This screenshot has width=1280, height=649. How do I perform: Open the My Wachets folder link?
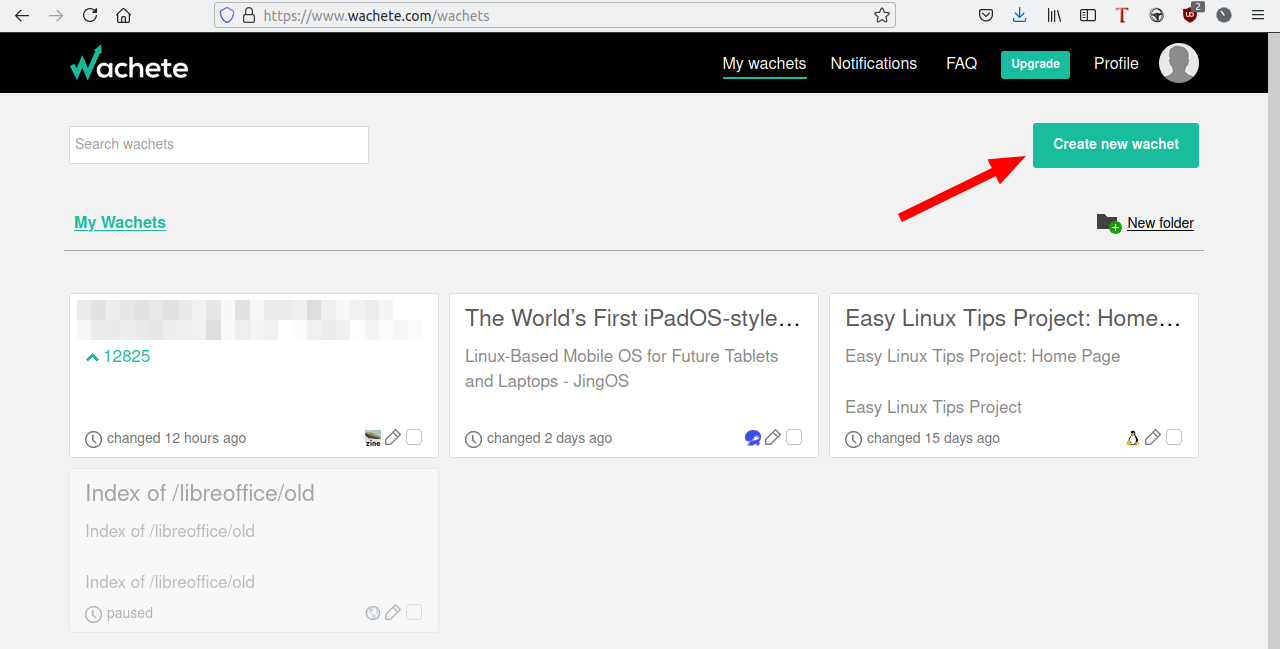click(120, 222)
